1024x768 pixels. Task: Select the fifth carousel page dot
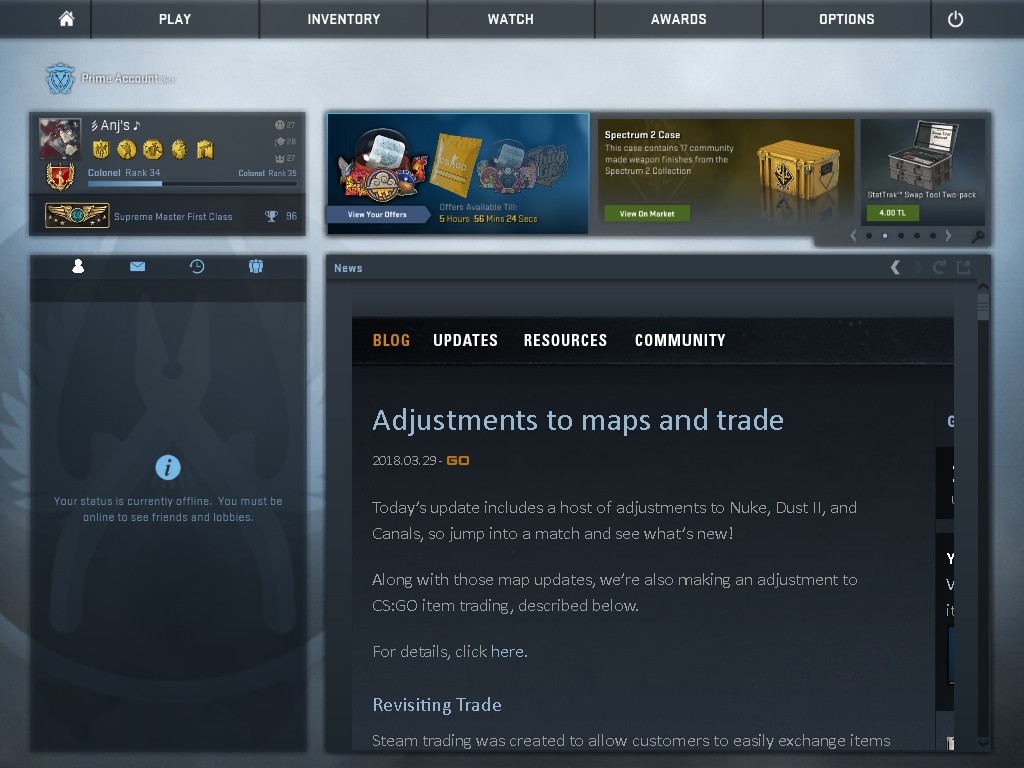point(933,236)
